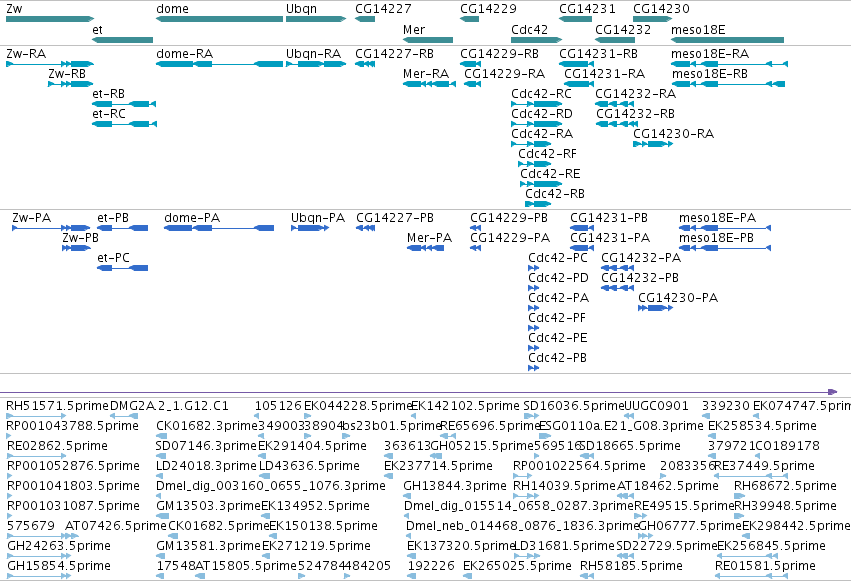
Task: Select the dome-PA protein feature
Action: click(x=219, y=228)
